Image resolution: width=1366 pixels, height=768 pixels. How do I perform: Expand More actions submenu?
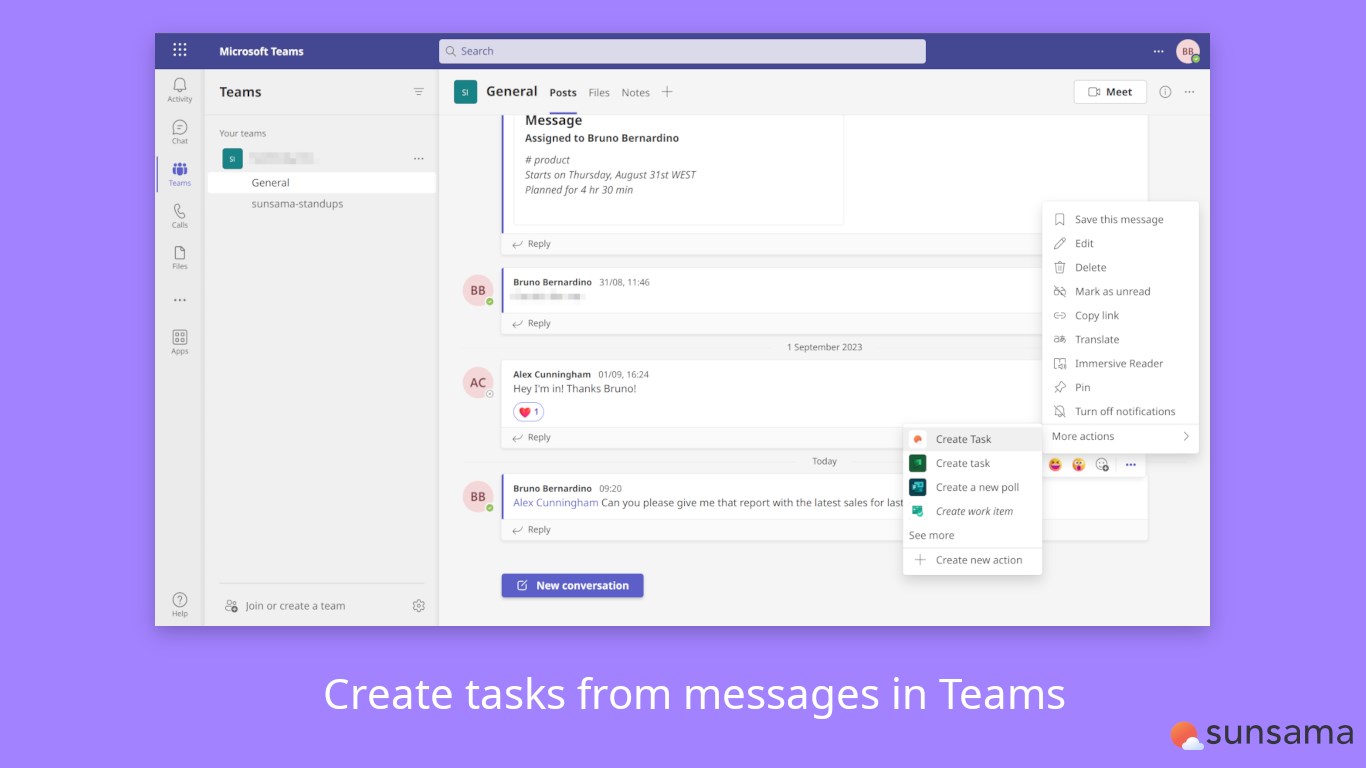coord(1120,436)
